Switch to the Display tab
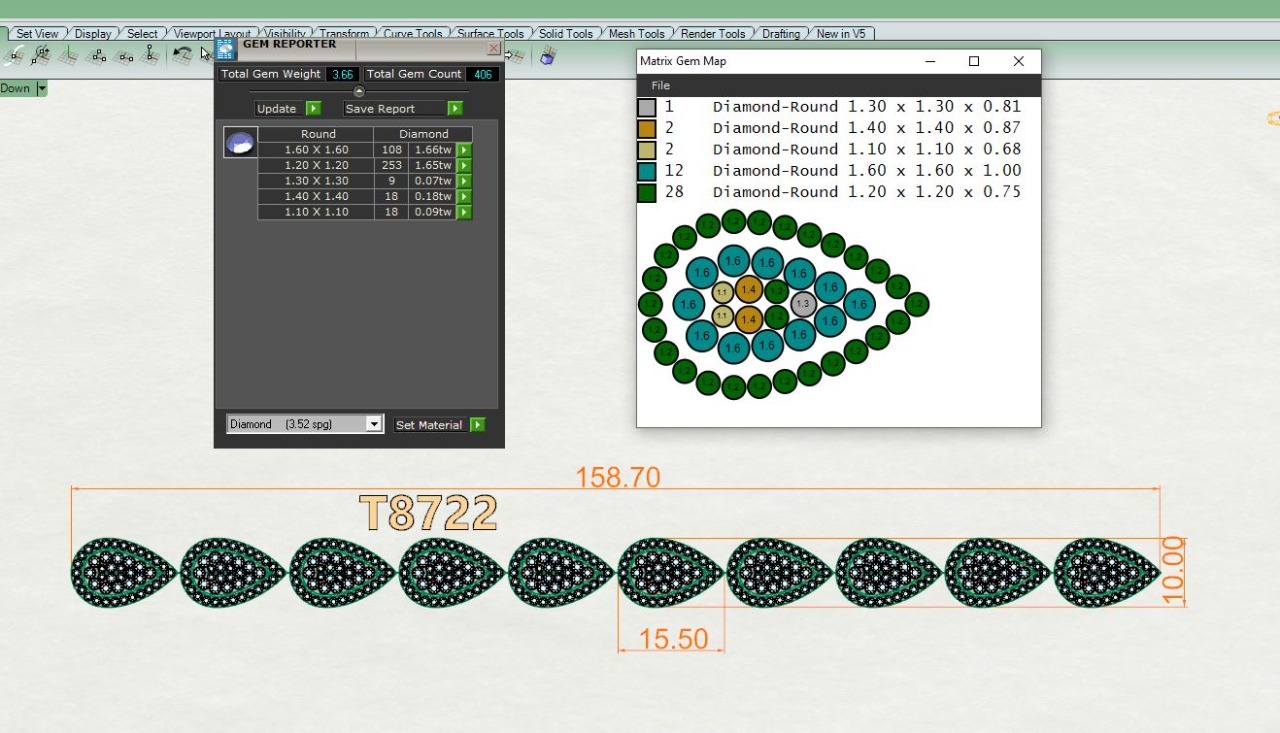Image resolution: width=1280 pixels, height=733 pixels. (x=93, y=34)
